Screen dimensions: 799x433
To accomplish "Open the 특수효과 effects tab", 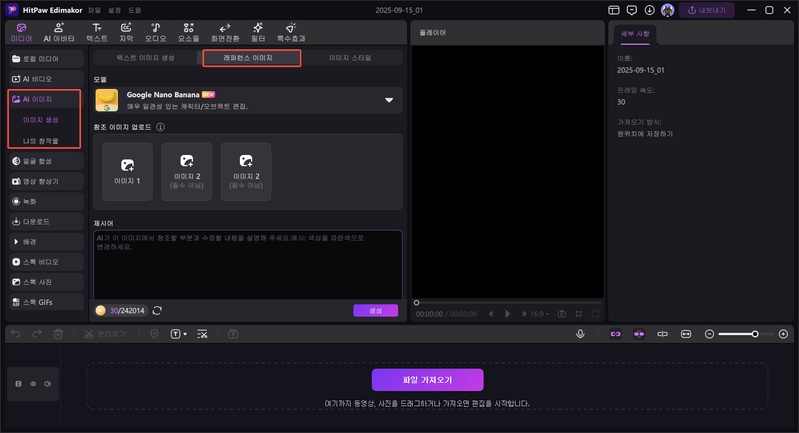I will click(289, 31).
